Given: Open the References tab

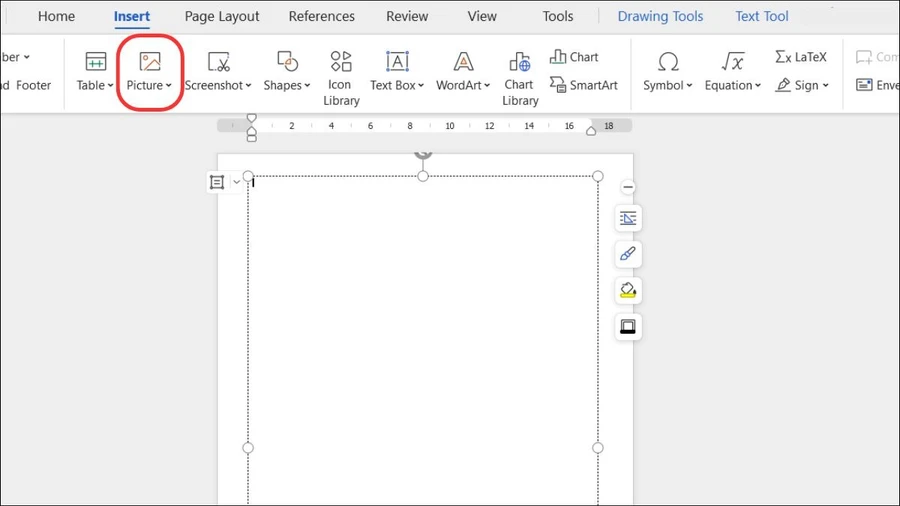Looking at the screenshot, I should point(321,16).
